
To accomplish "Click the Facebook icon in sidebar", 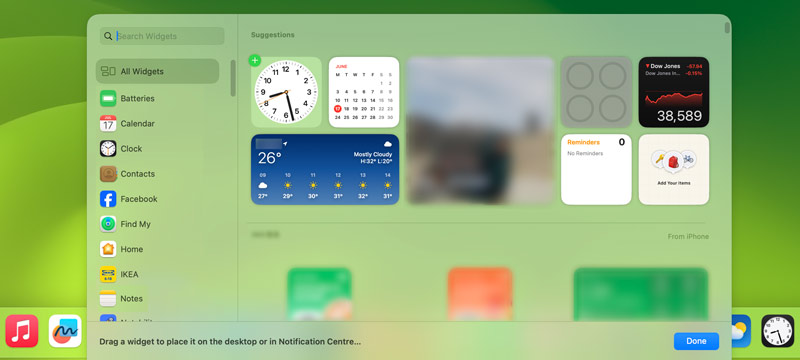I will point(108,199).
